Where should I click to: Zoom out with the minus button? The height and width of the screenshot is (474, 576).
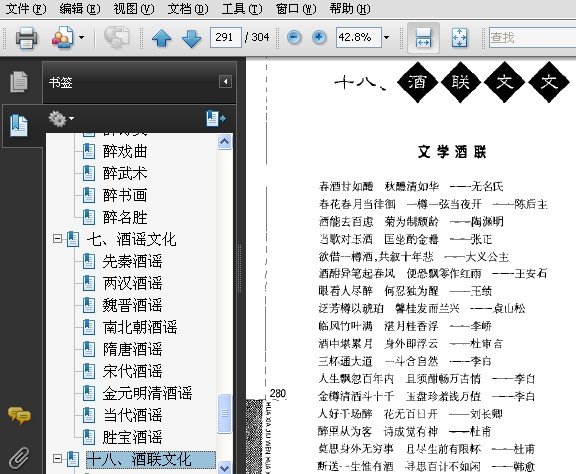(294, 37)
